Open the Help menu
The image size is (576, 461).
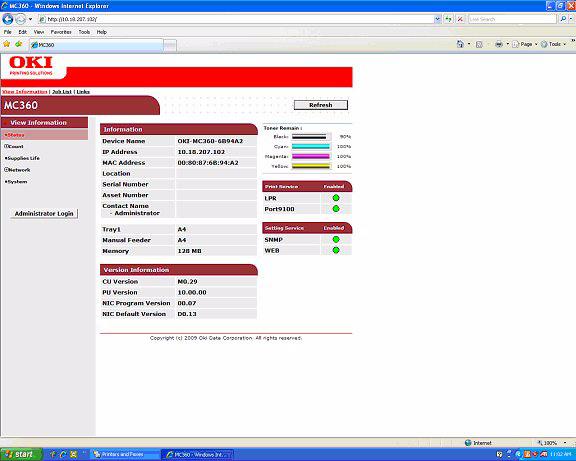(x=102, y=32)
